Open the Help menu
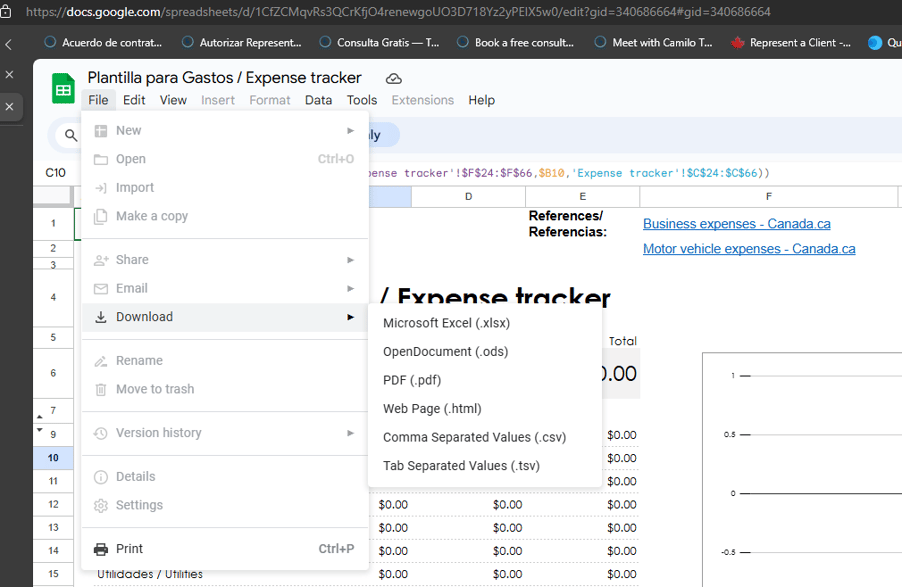 481,100
